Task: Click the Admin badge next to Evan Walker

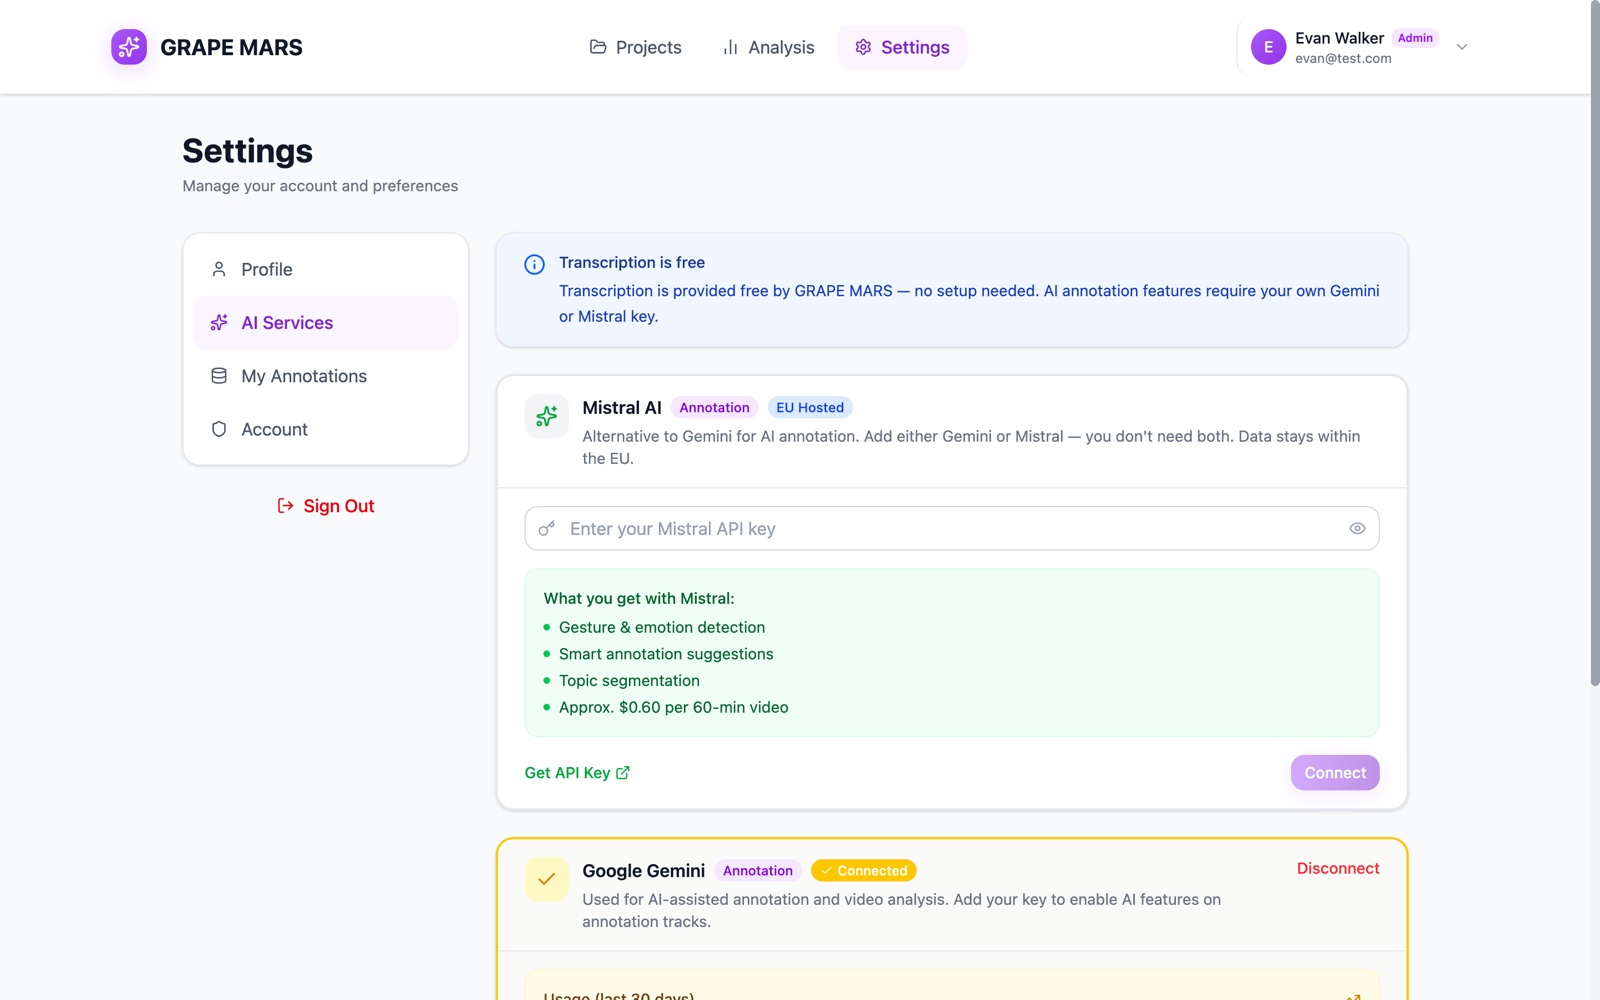Action: coord(1415,38)
